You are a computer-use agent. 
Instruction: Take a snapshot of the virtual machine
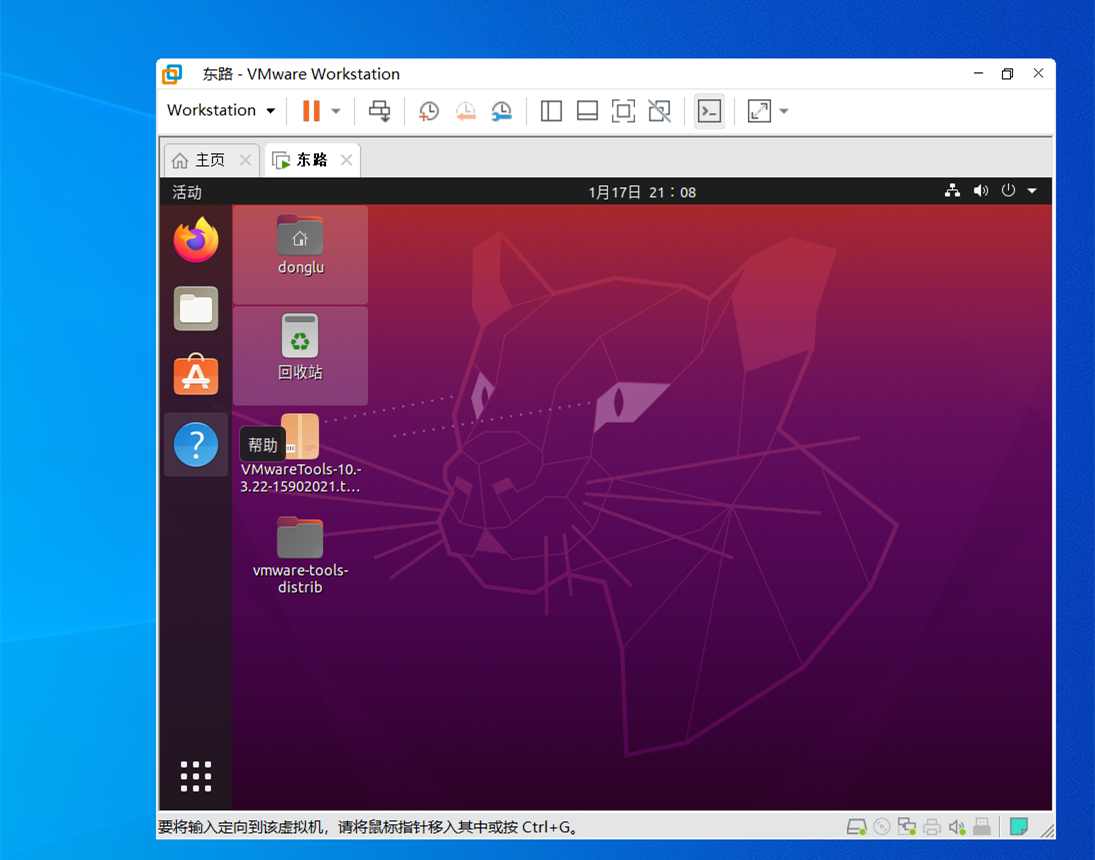point(429,110)
